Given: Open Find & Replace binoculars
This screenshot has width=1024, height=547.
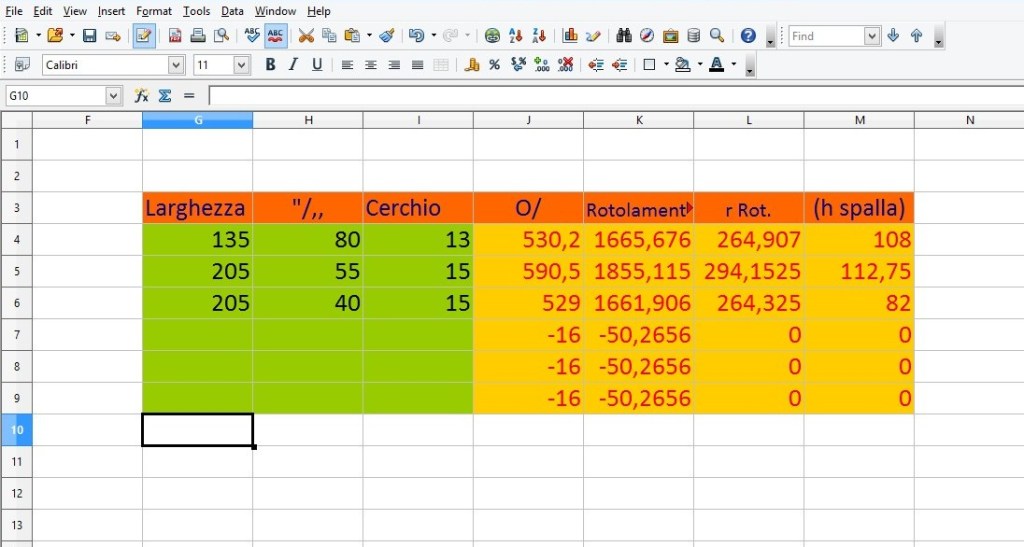Looking at the screenshot, I should coord(624,36).
